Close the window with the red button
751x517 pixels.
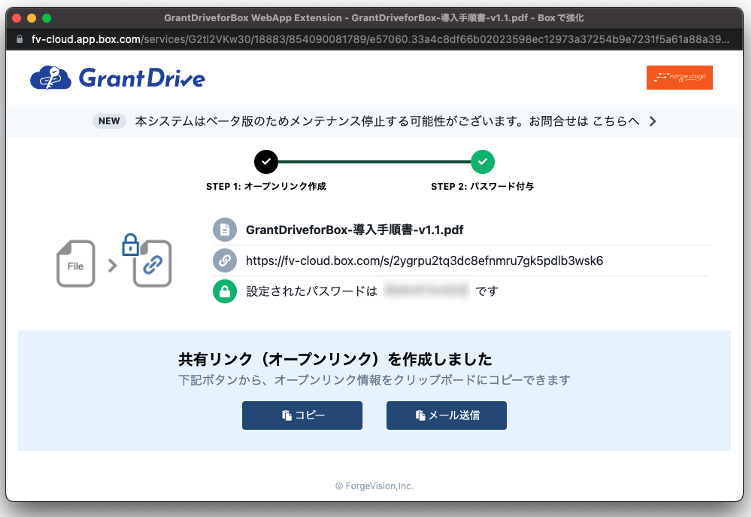pos(16,18)
